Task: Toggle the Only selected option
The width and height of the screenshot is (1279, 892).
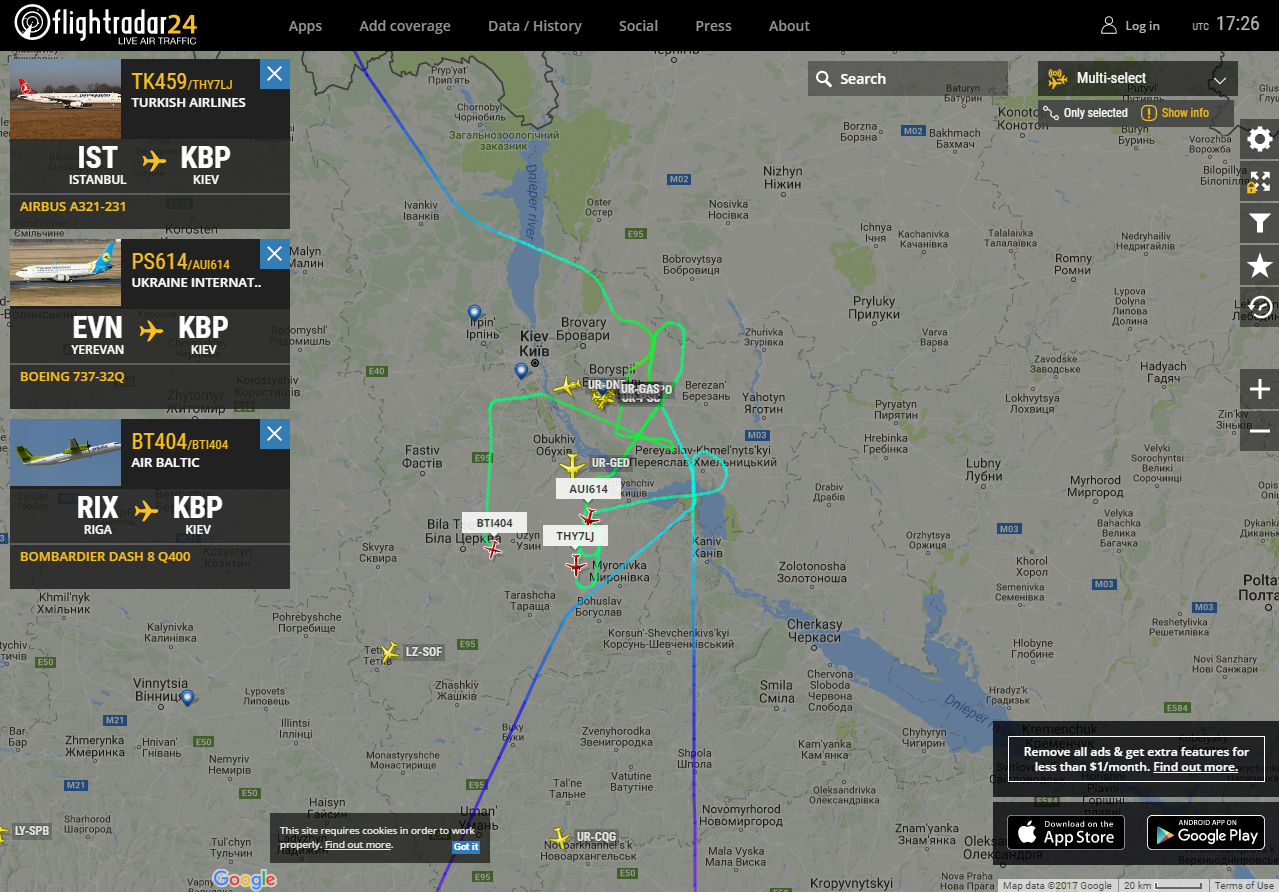Action: point(1085,113)
